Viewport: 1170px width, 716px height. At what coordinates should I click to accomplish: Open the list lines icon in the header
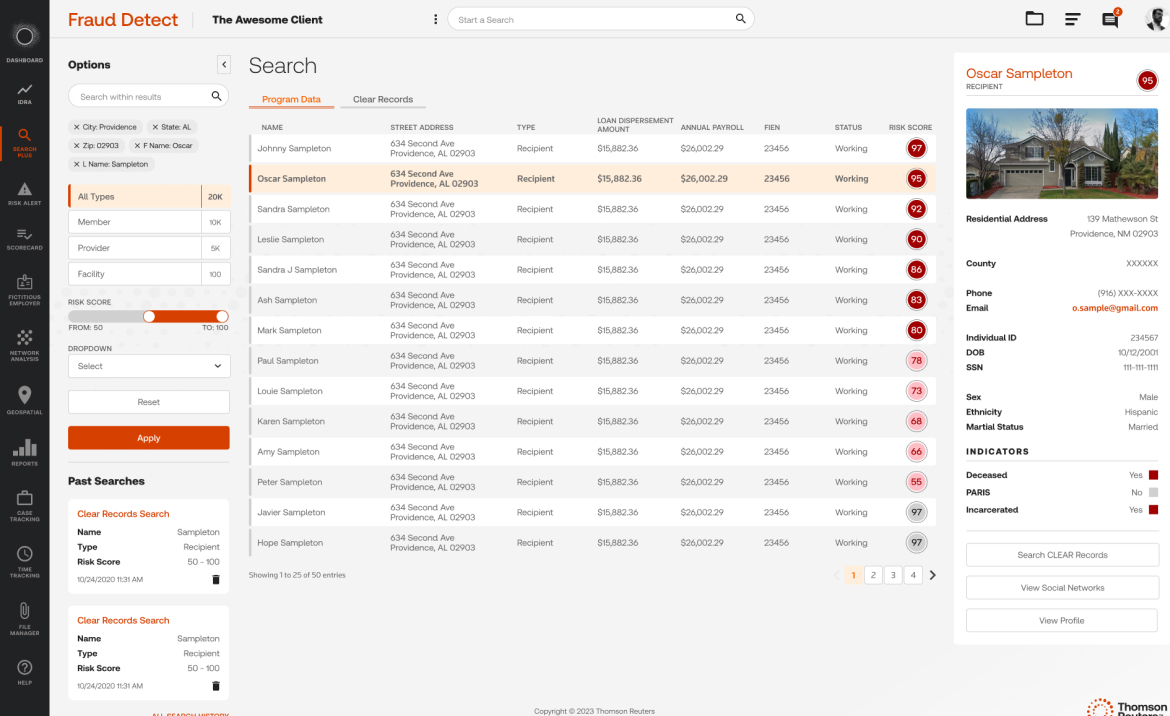(x=1072, y=19)
